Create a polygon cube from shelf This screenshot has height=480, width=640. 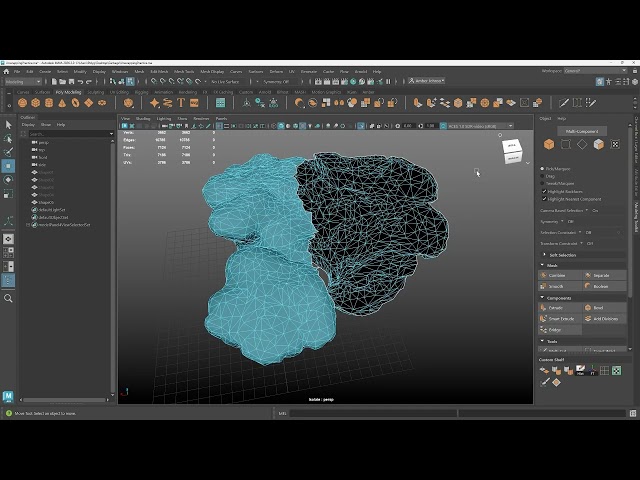point(36,103)
